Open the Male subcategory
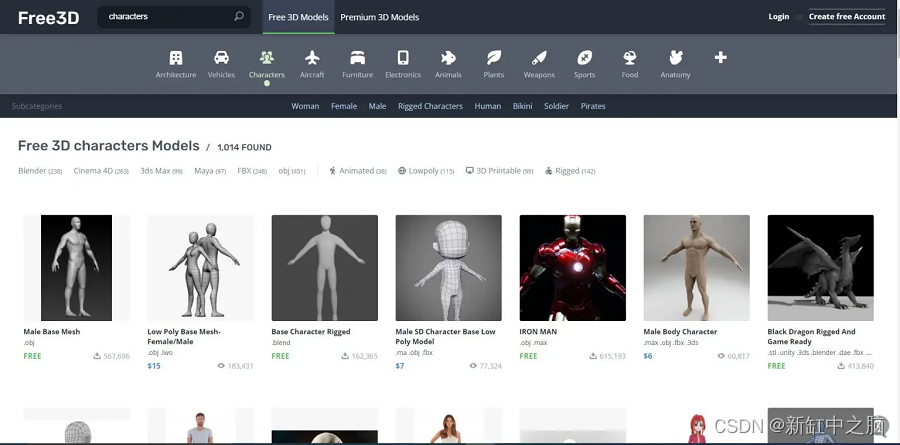This screenshot has height=445, width=900. click(377, 106)
